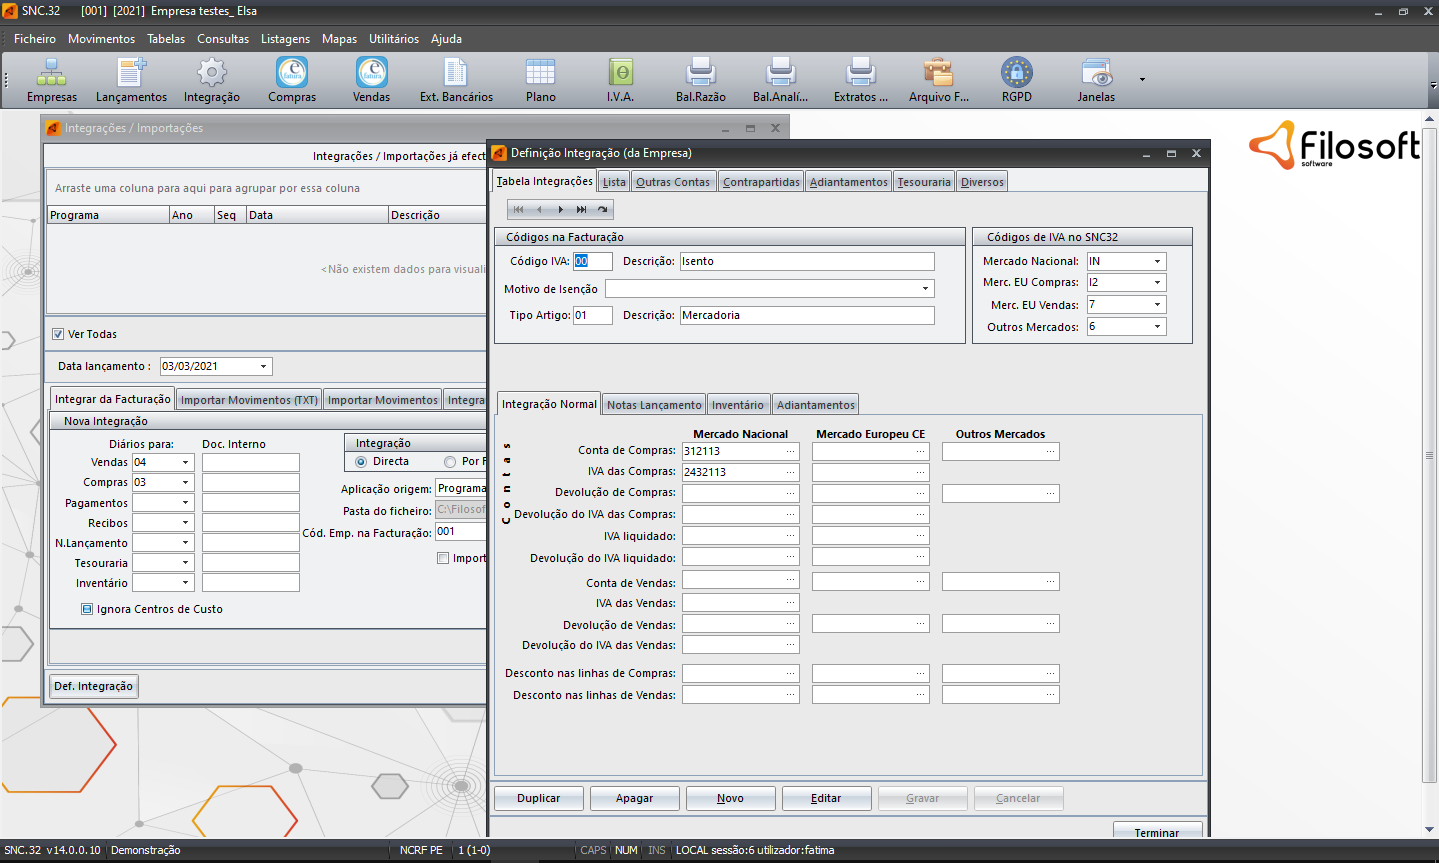Switch to the Contrapartidas tab
The width and height of the screenshot is (1439, 863).
pos(761,182)
